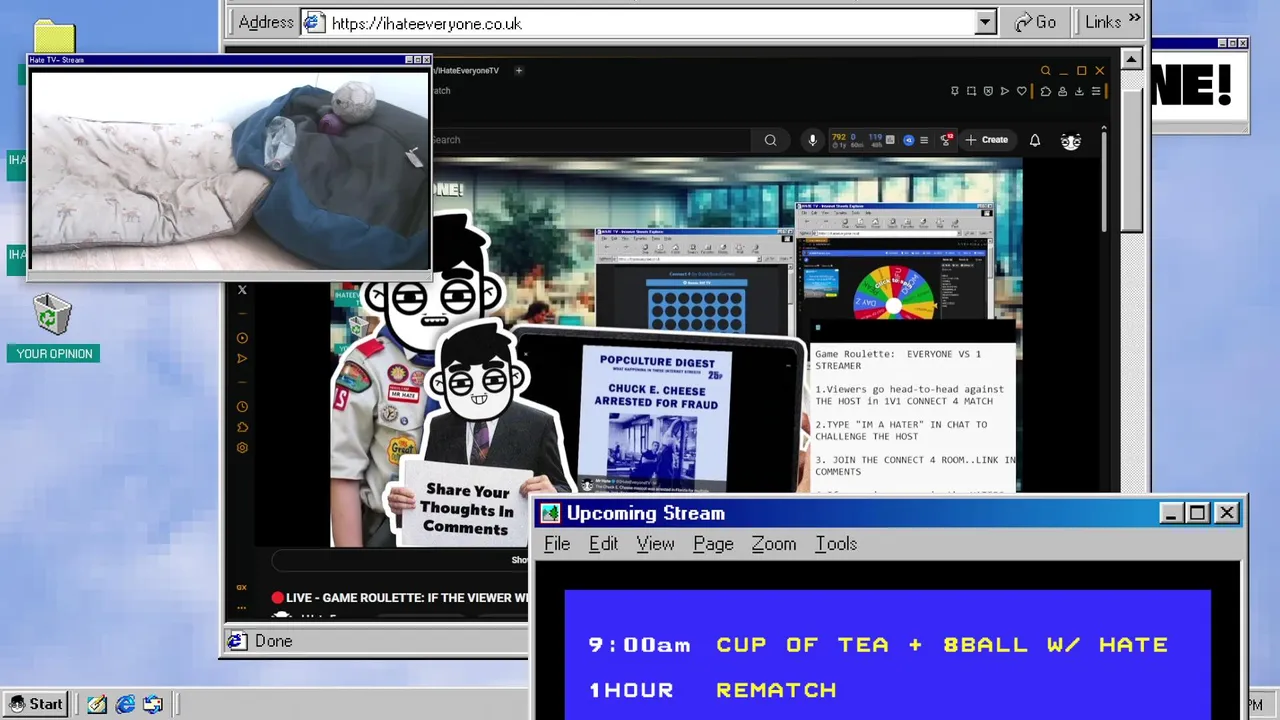Click LIVE - GAME ROULETTE stream title
Image resolution: width=1280 pixels, height=720 pixels.
[x=407, y=598]
